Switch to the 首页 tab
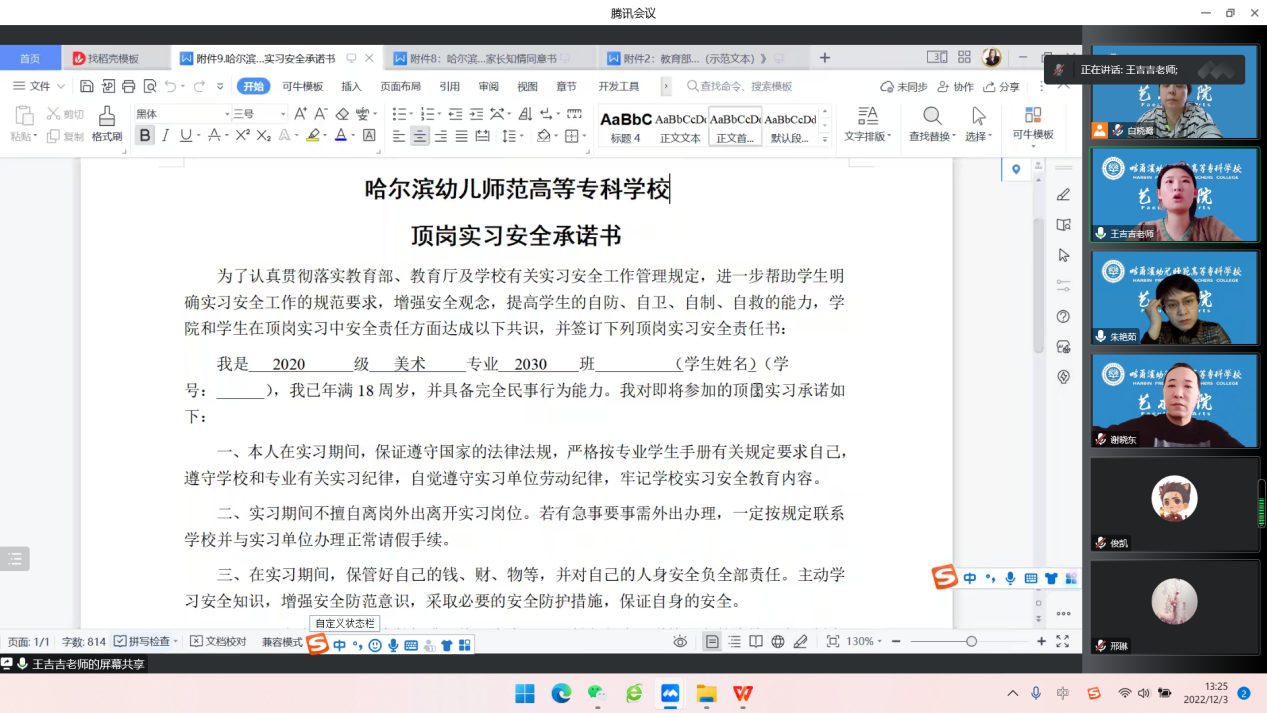 (x=30, y=58)
